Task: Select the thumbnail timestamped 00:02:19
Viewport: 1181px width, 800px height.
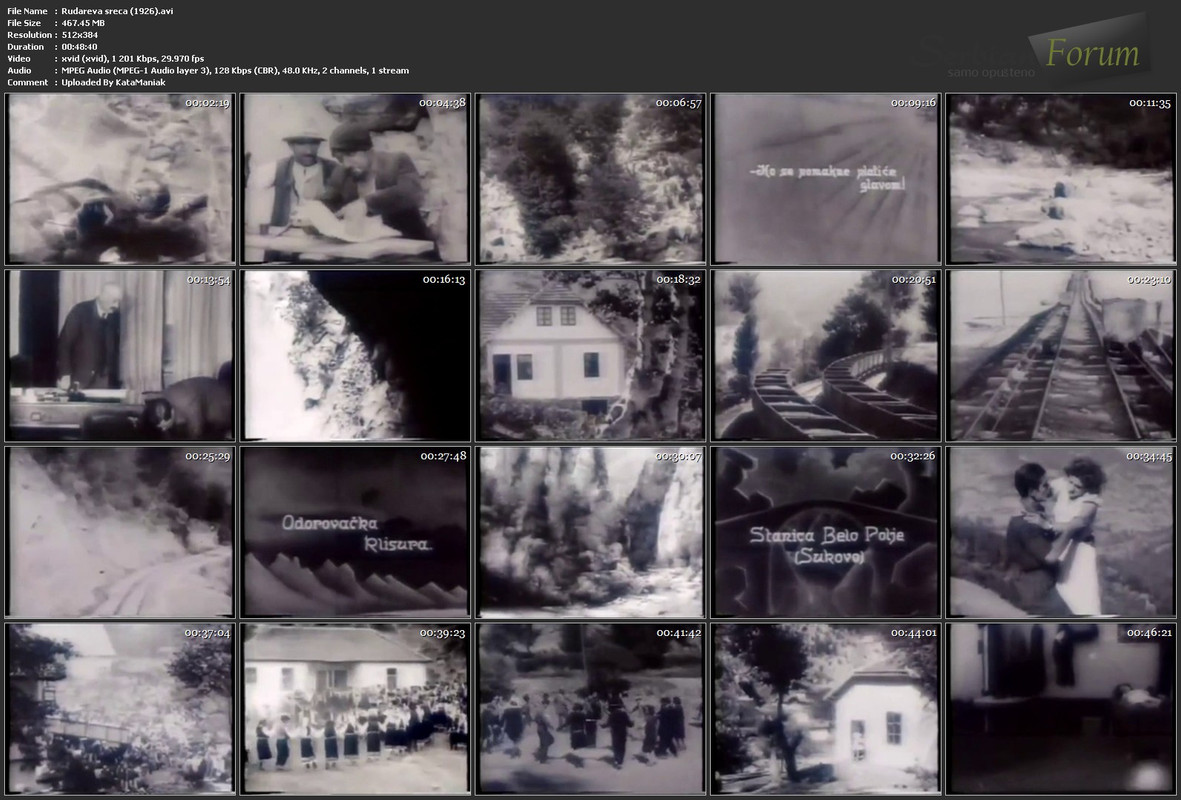Action: tap(121, 179)
